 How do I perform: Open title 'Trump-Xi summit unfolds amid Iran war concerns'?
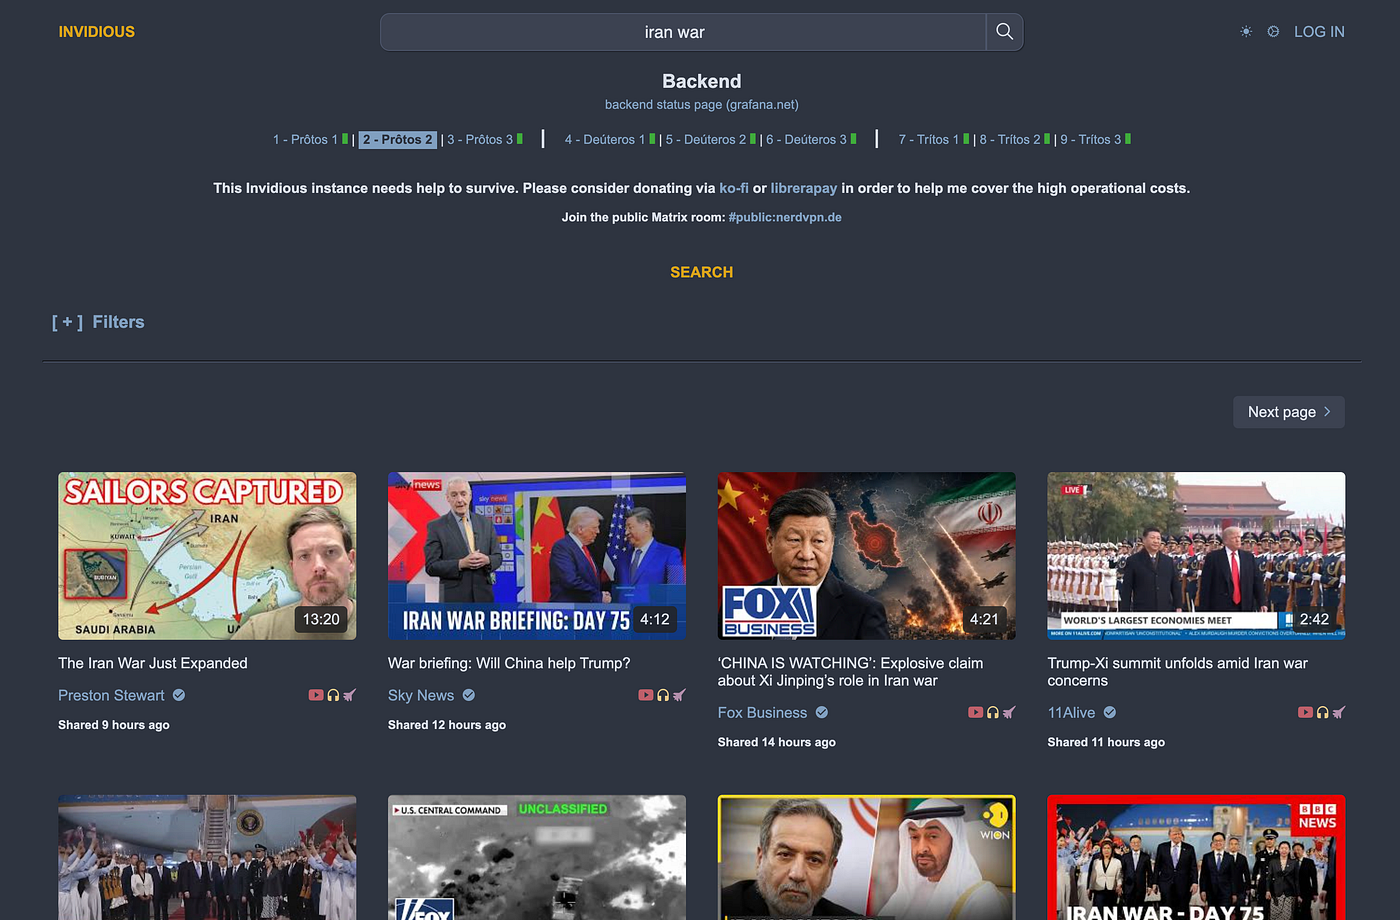[x=1177, y=672]
